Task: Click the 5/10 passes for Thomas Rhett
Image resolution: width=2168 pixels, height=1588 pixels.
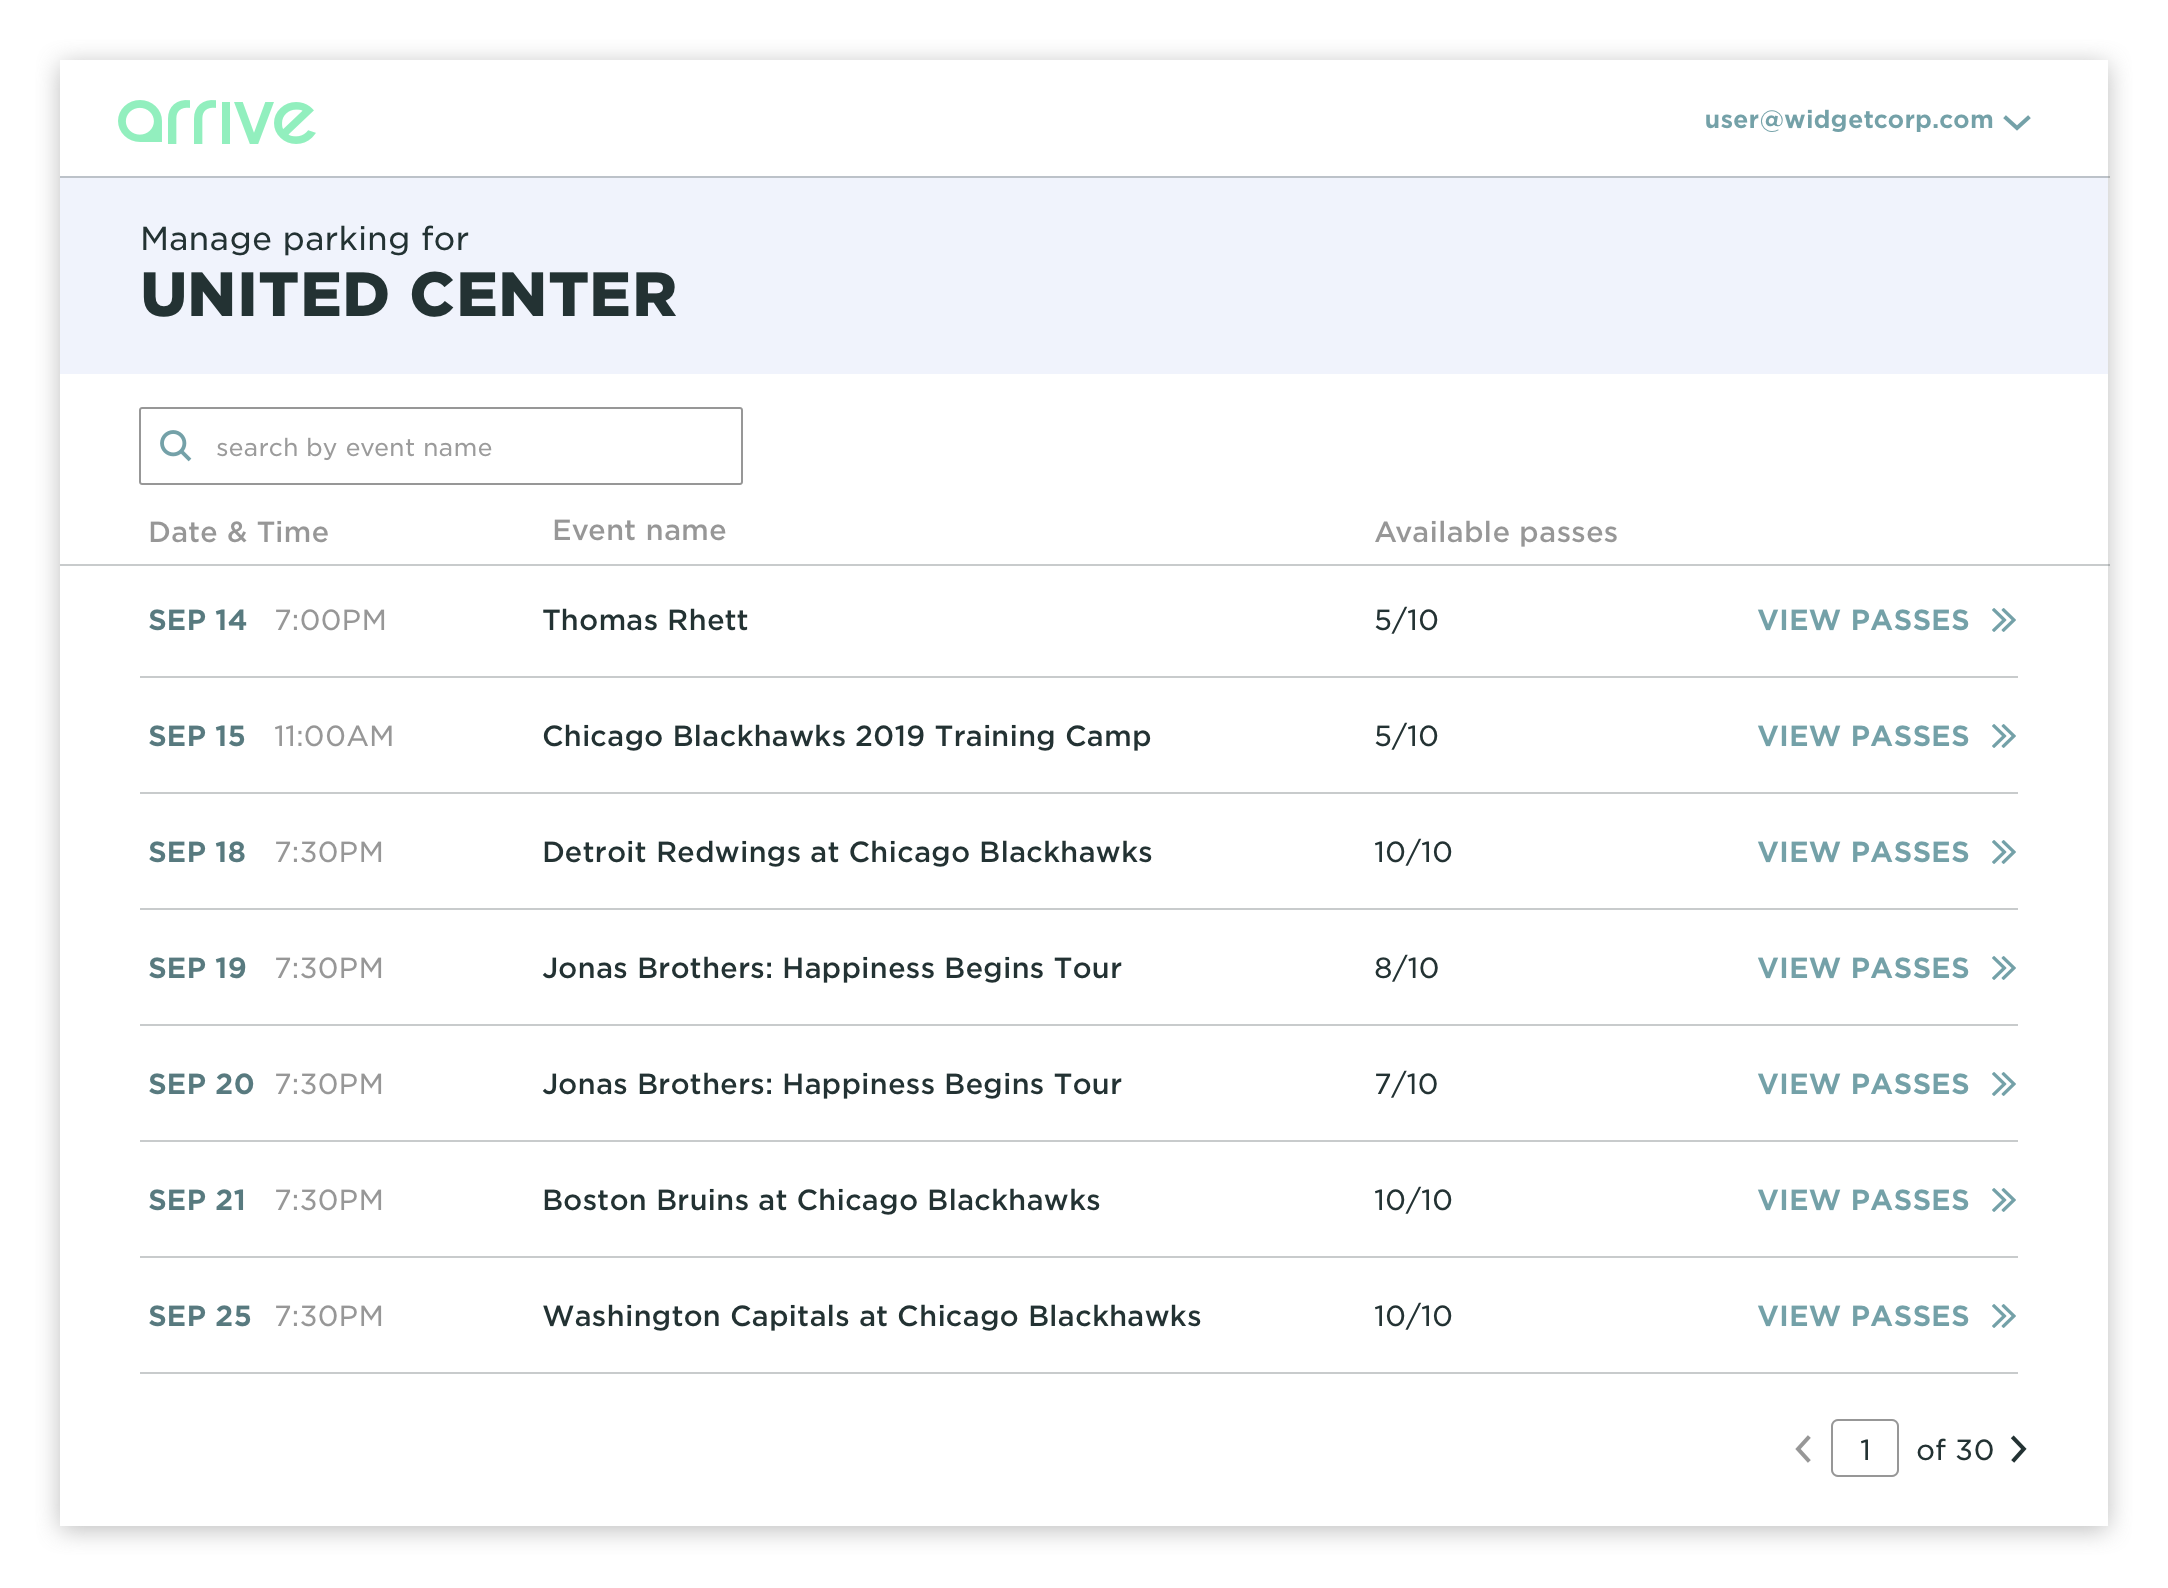Action: (x=1406, y=620)
